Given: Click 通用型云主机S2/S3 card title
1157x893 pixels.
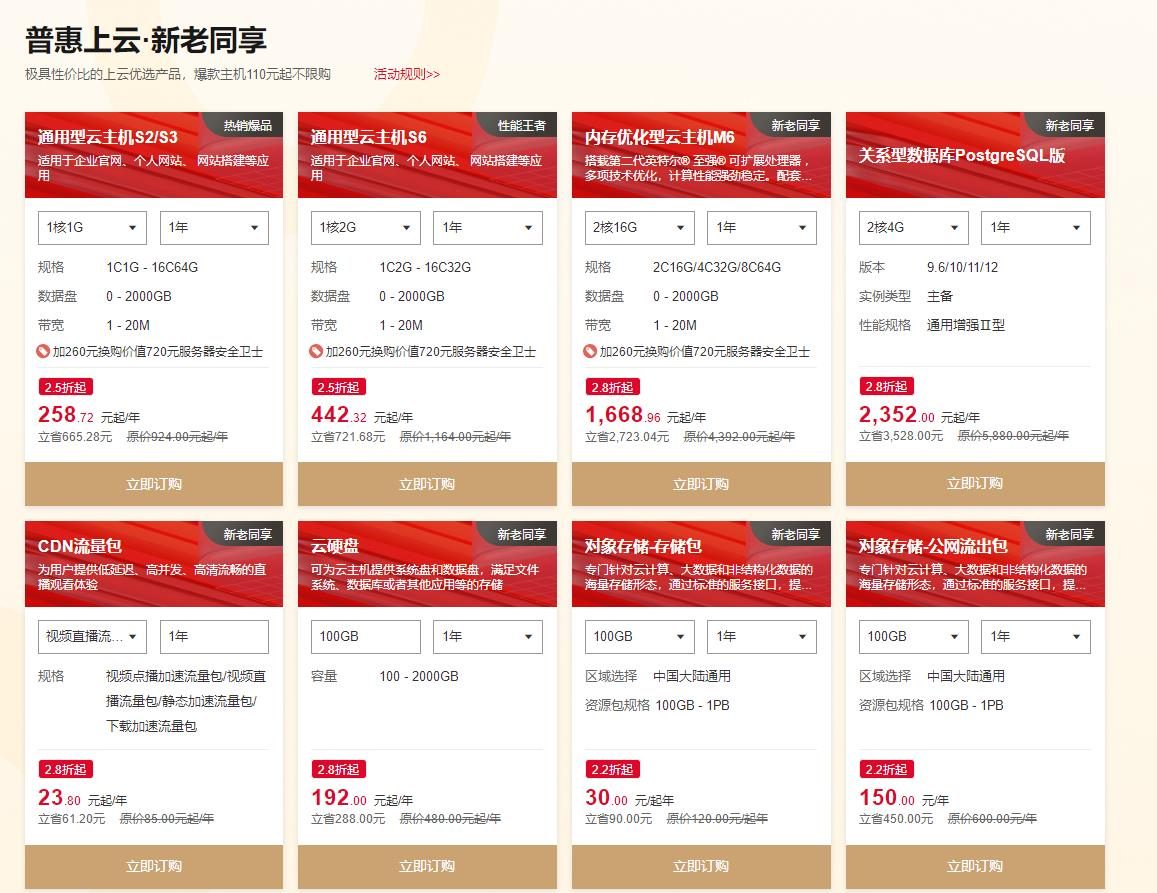Looking at the screenshot, I should 108,137.
